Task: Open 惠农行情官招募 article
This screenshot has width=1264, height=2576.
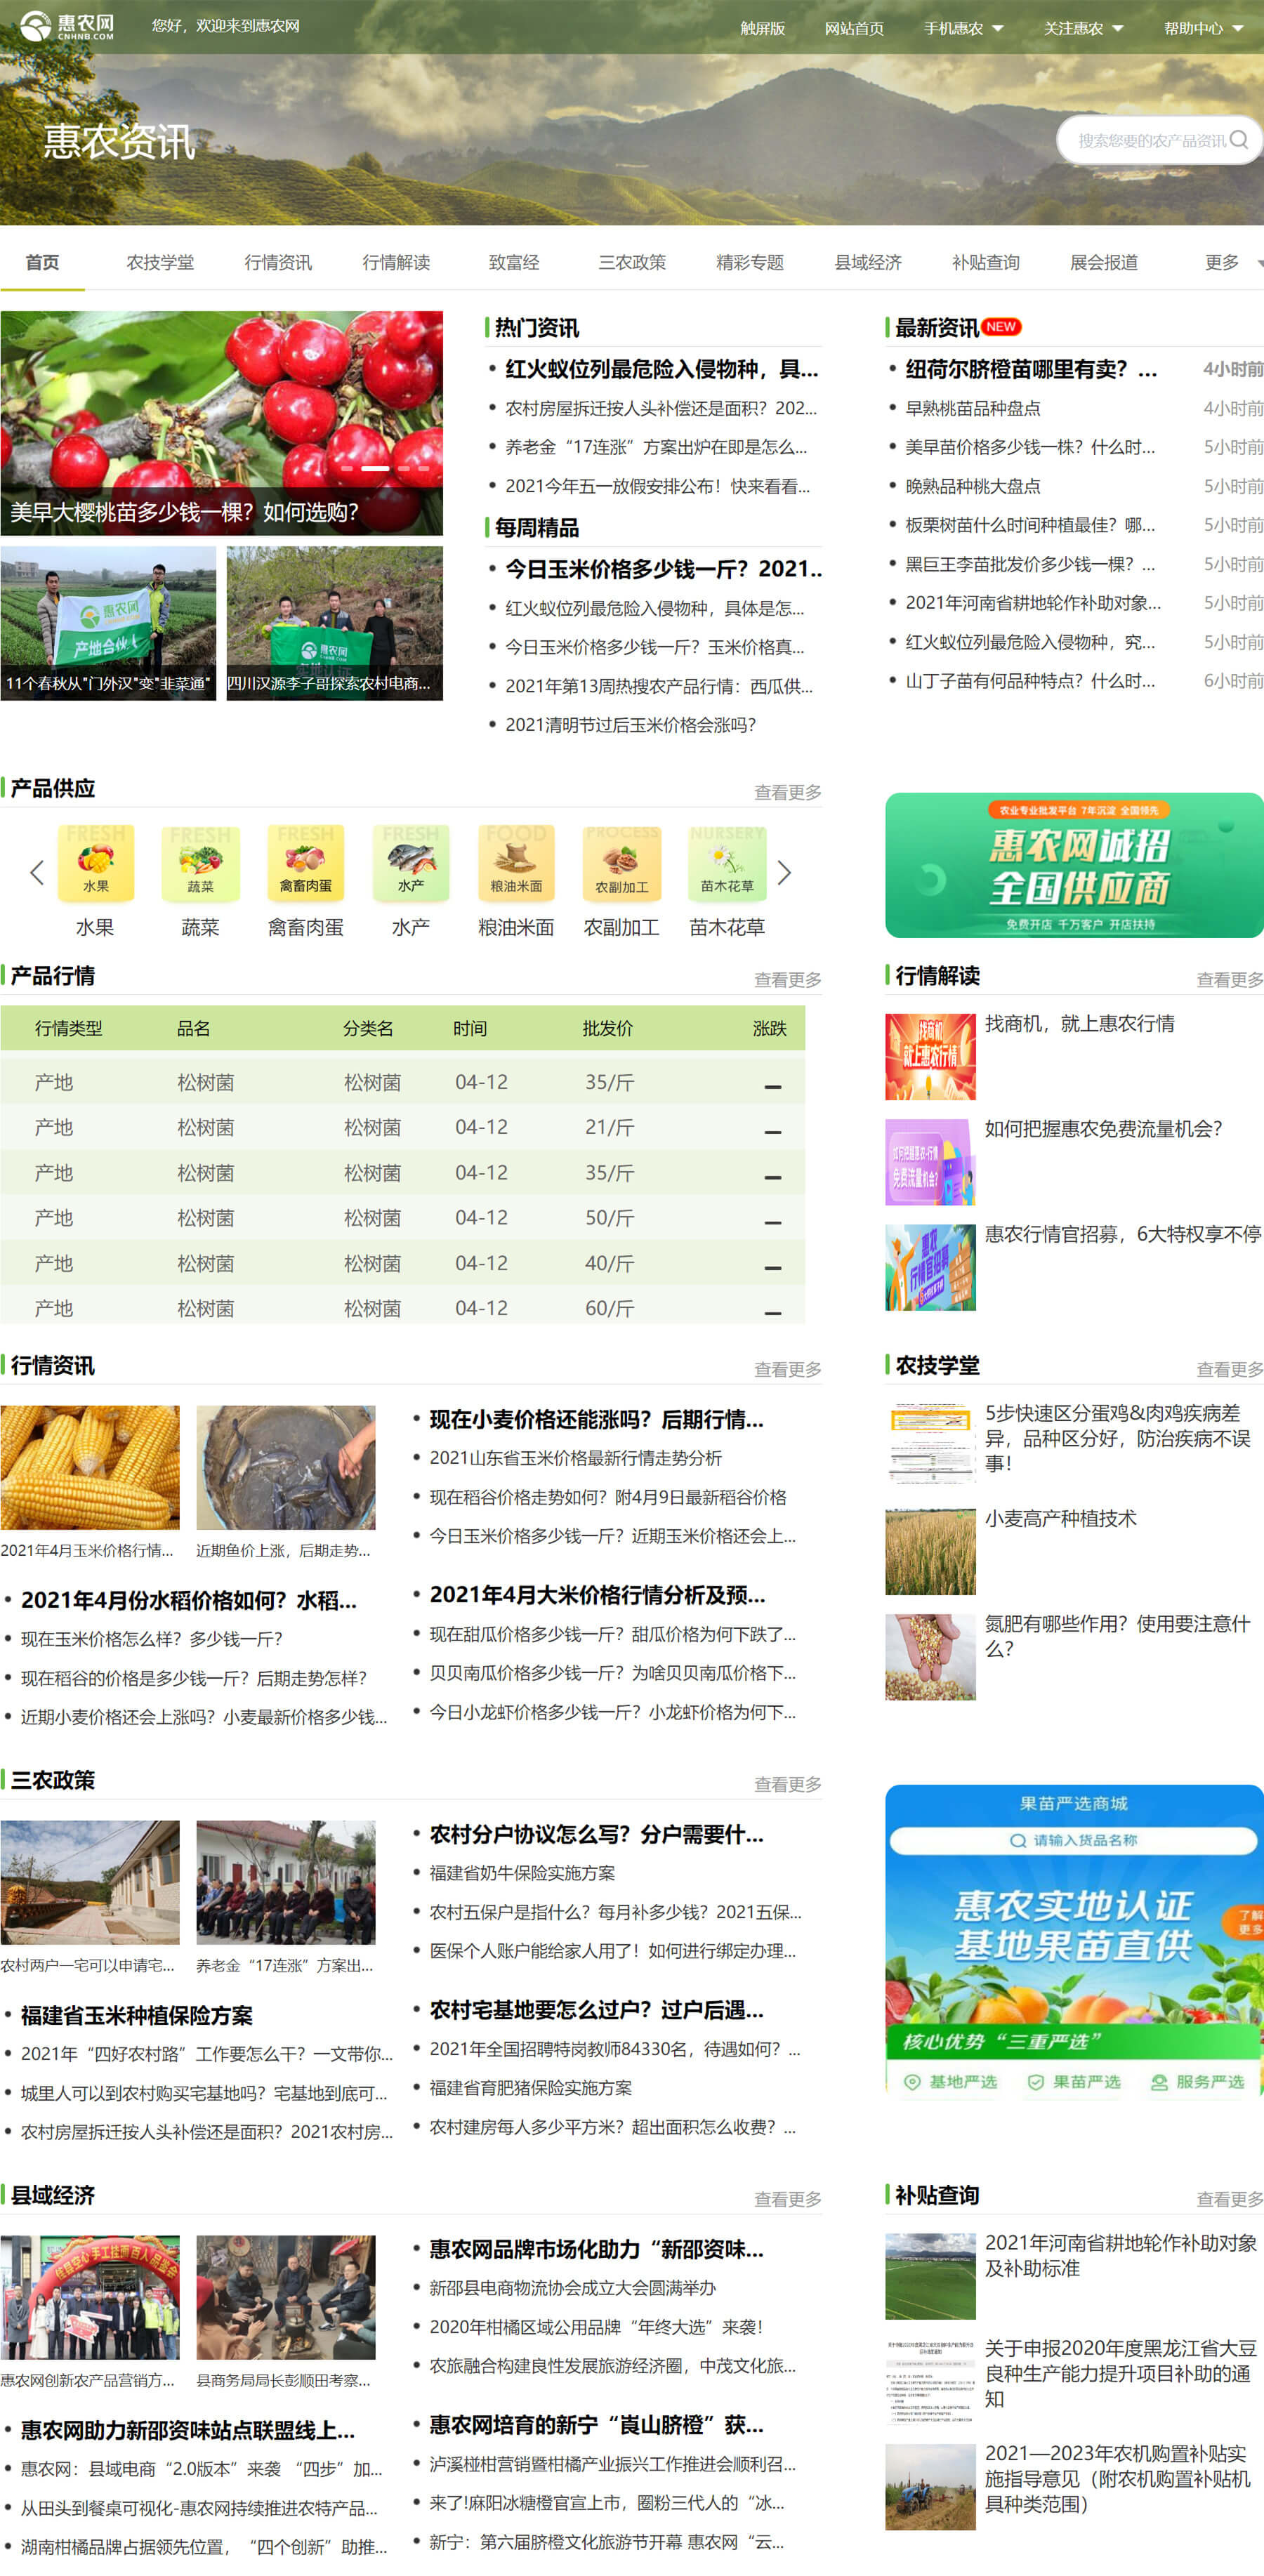Action: [x=1123, y=1234]
